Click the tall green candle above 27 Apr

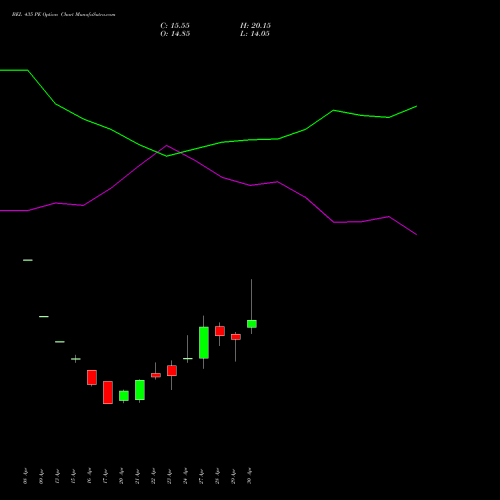(204, 342)
